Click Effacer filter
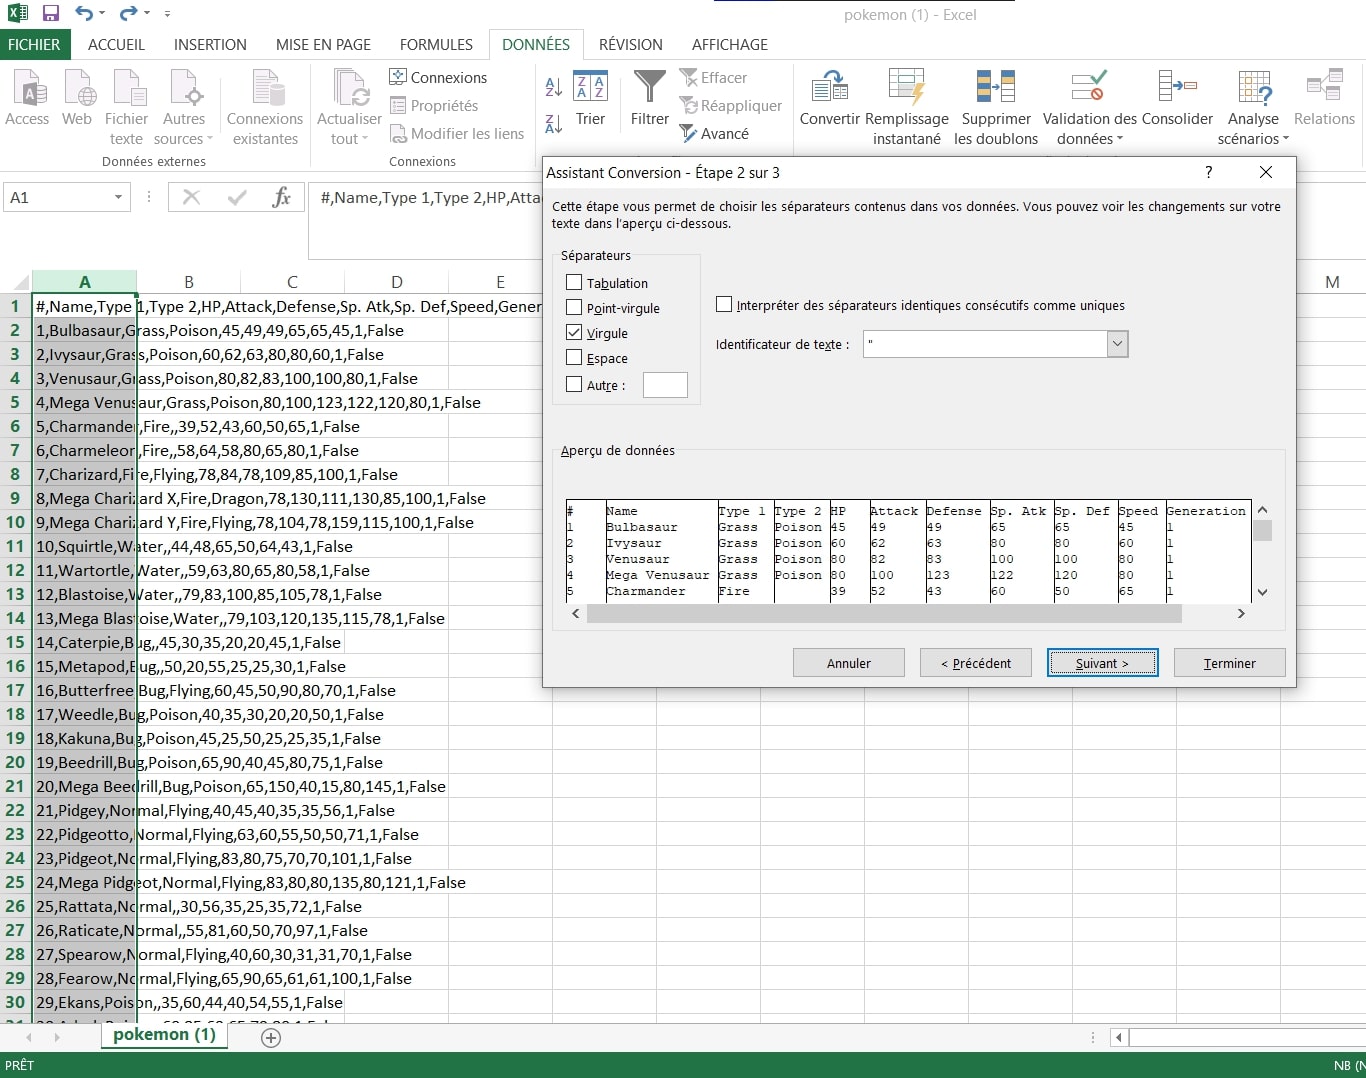Image resolution: width=1366 pixels, height=1078 pixels. [x=713, y=77]
